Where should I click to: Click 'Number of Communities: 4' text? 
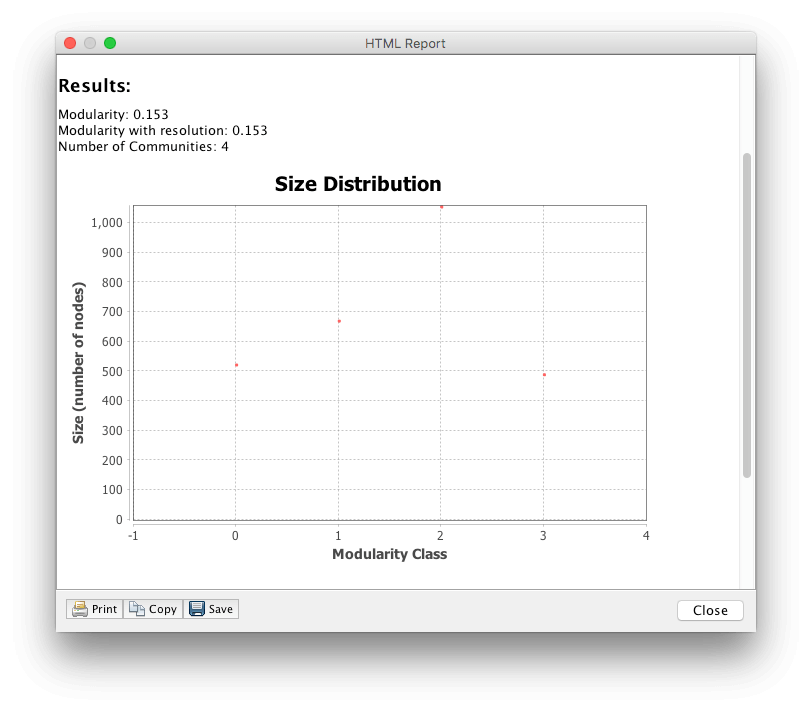[143, 147]
